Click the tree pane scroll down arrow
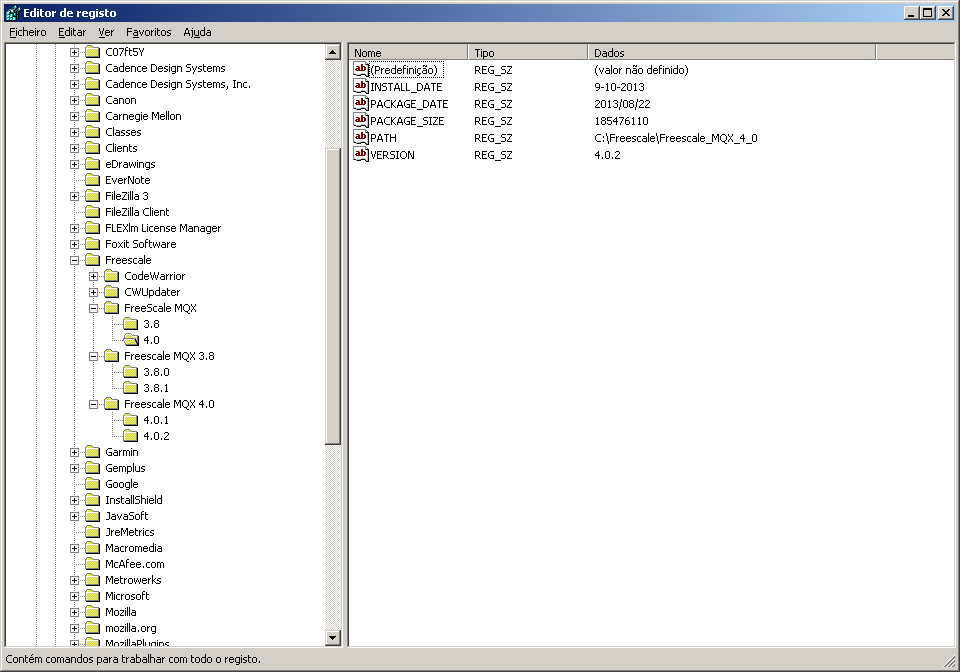This screenshot has height=672, width=960. point(332,638)
